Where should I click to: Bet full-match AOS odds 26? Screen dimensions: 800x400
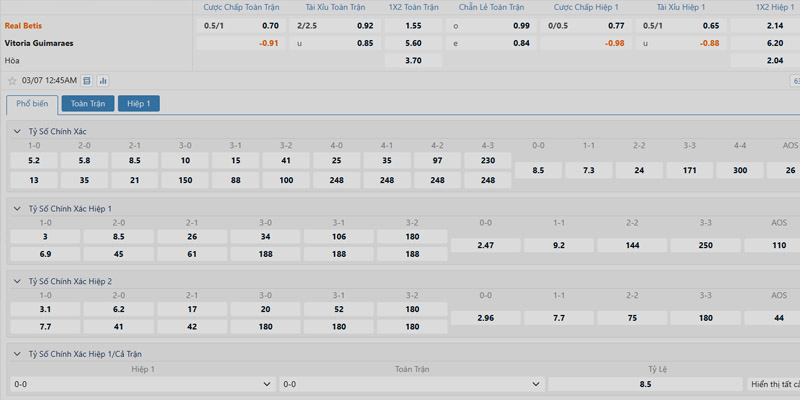pyautogui.click(x=784, y=170)
